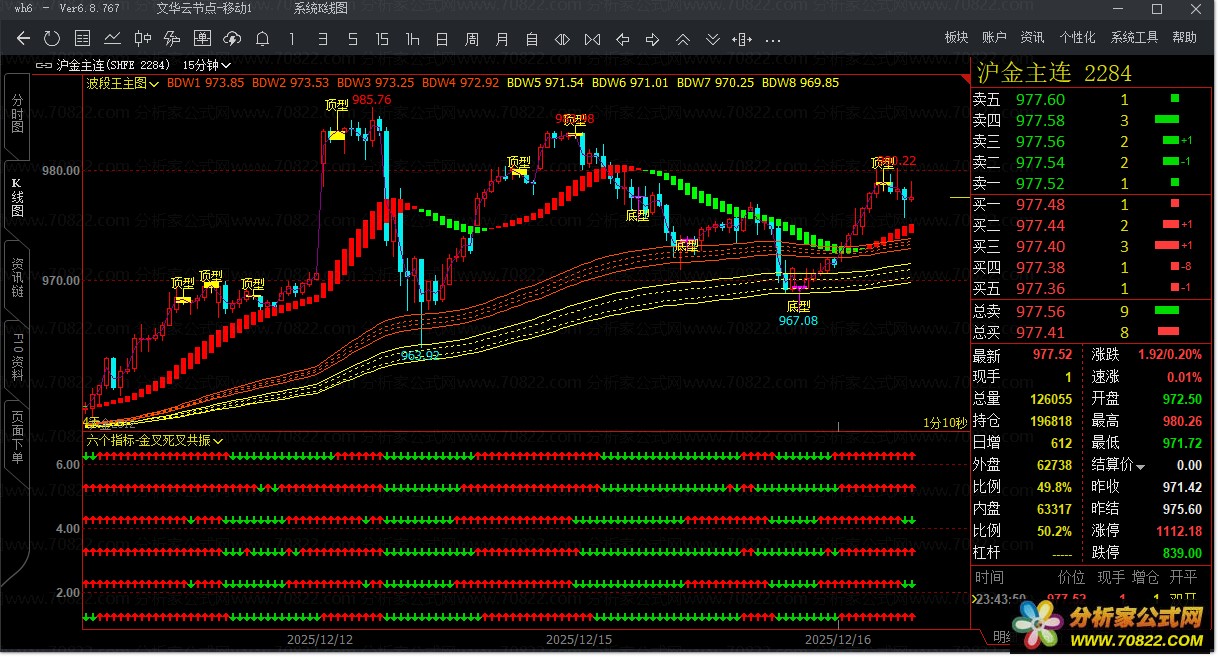Switch to weekly period 周

point(472,39)
